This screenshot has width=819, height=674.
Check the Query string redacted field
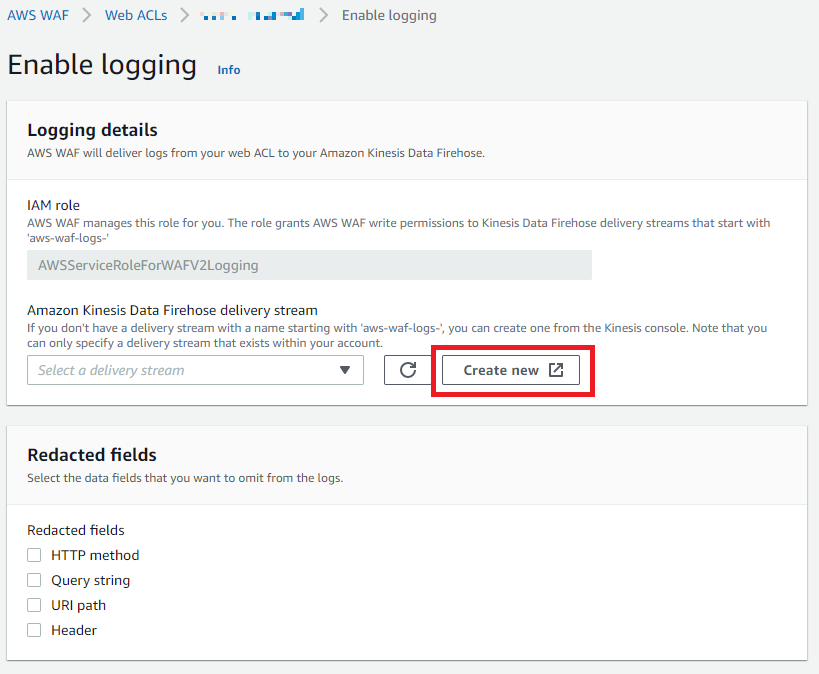coord(34,580)
